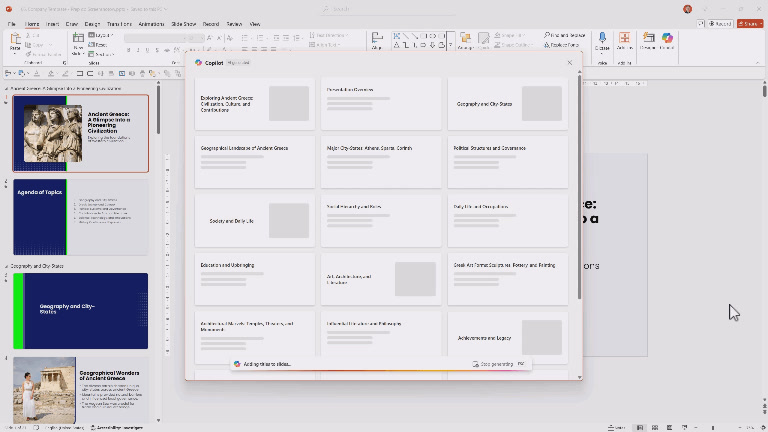
Task: Open the Text Direction dropdown
Action: coord(329,35)
